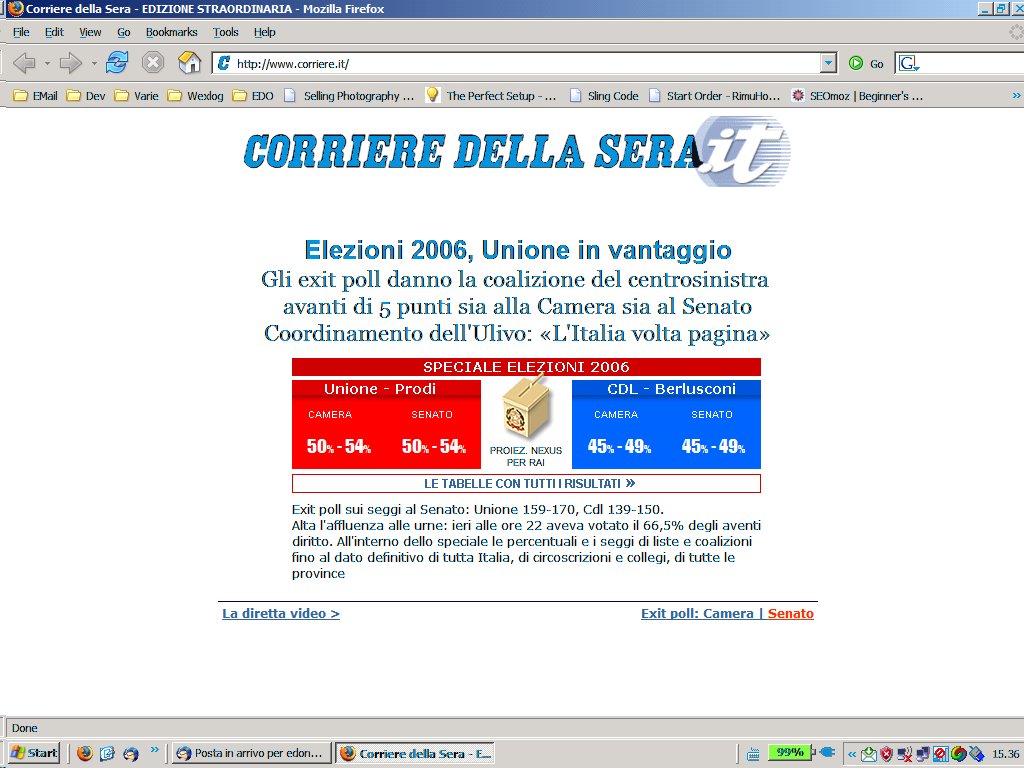
Task: Click the Back navigation arrow
Action: click(x=25, y=63)
